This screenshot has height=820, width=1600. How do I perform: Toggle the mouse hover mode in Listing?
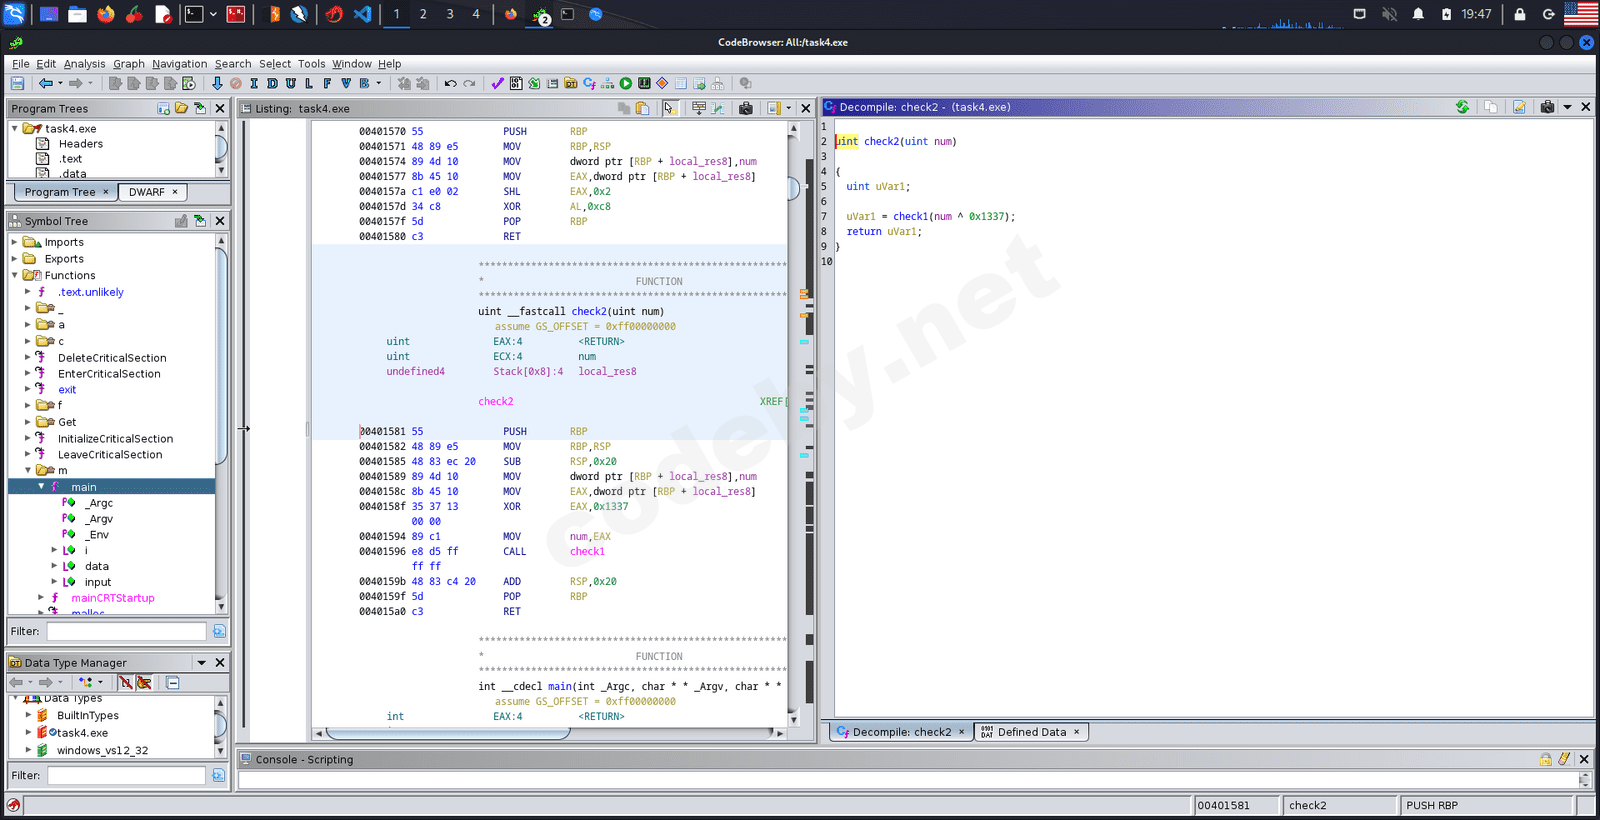670,108
